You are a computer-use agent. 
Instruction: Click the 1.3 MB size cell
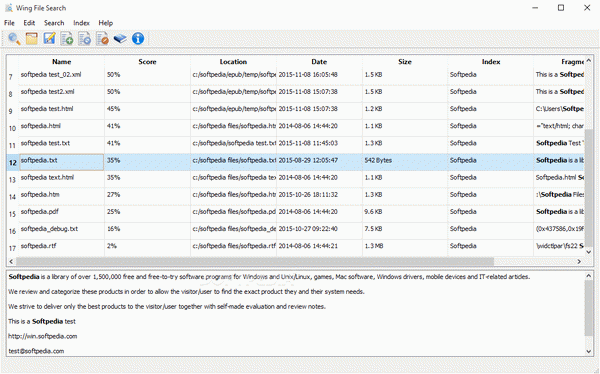(405, 248)
